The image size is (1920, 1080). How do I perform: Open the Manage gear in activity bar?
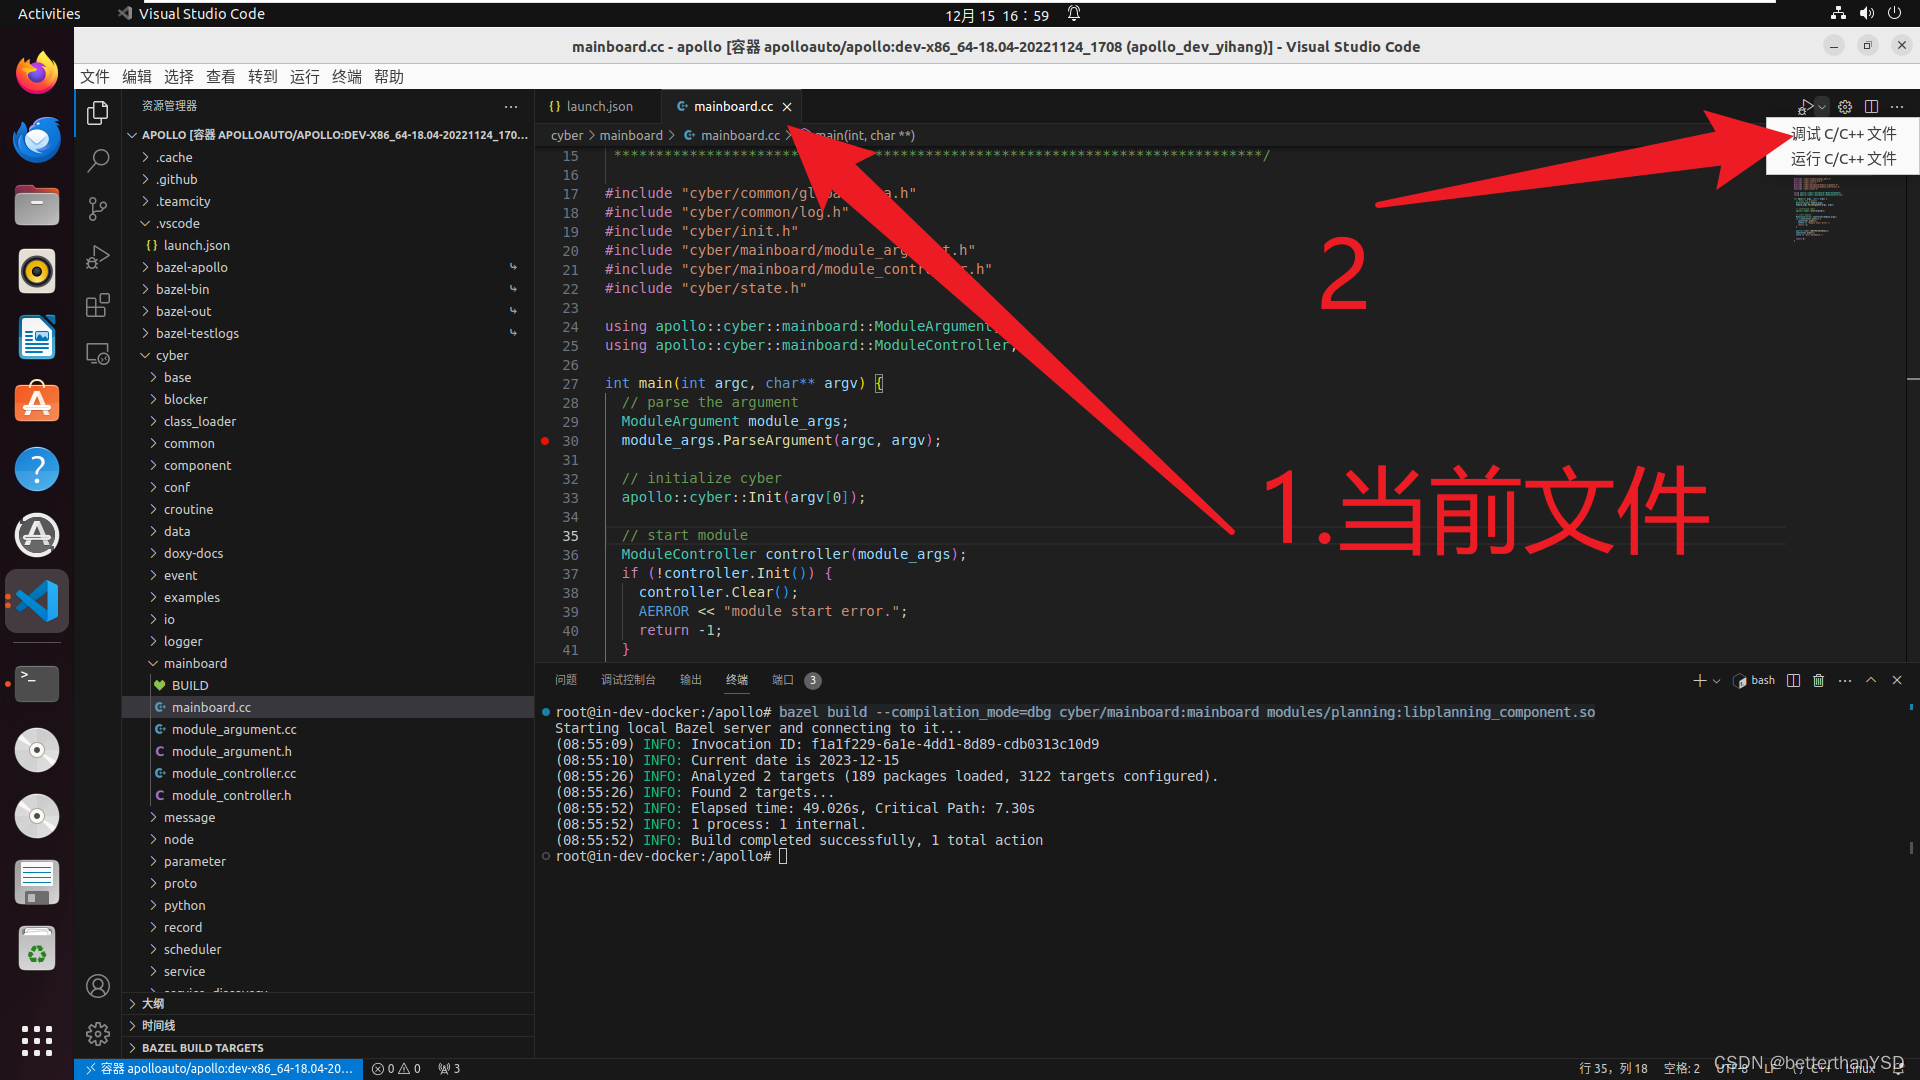[98, 1034]
